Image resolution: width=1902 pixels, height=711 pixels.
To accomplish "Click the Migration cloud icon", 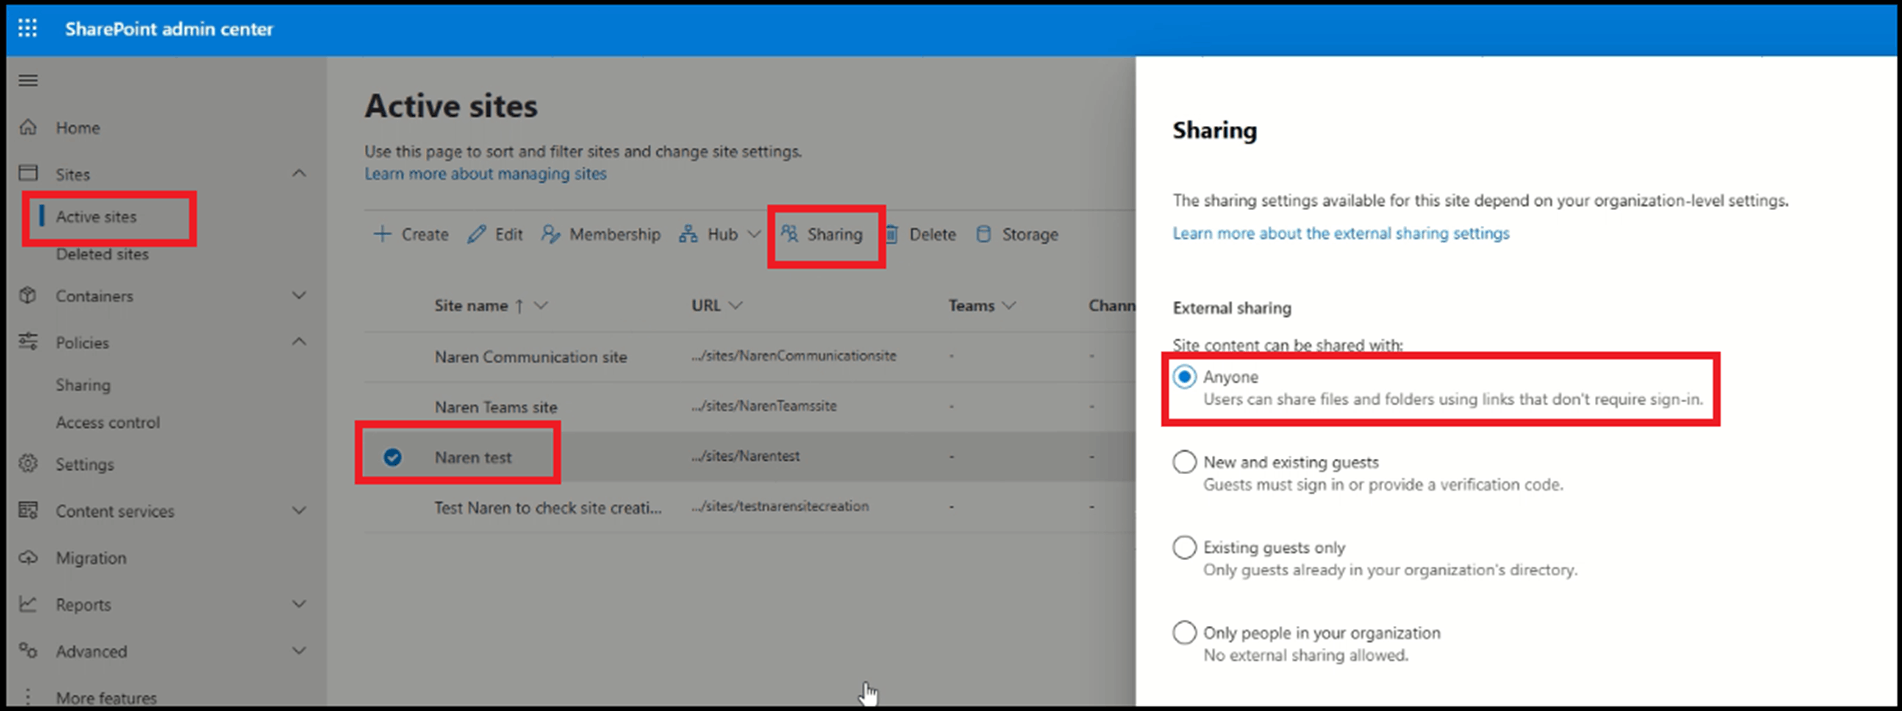I will [x=28, y=557].
